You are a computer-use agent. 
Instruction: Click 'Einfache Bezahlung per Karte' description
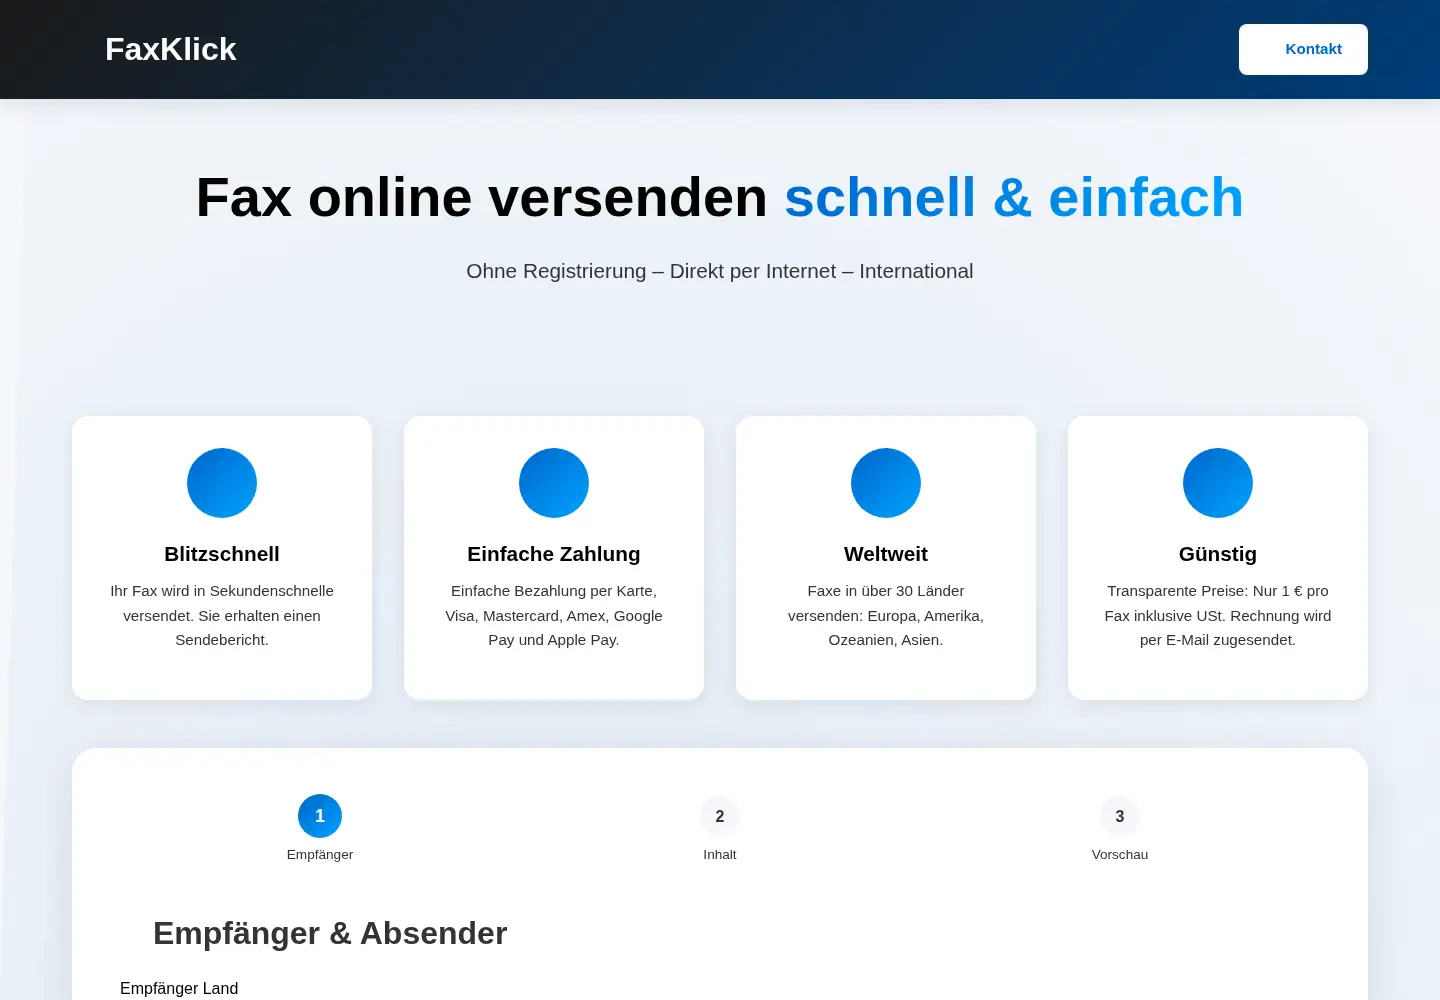point(554,615)
